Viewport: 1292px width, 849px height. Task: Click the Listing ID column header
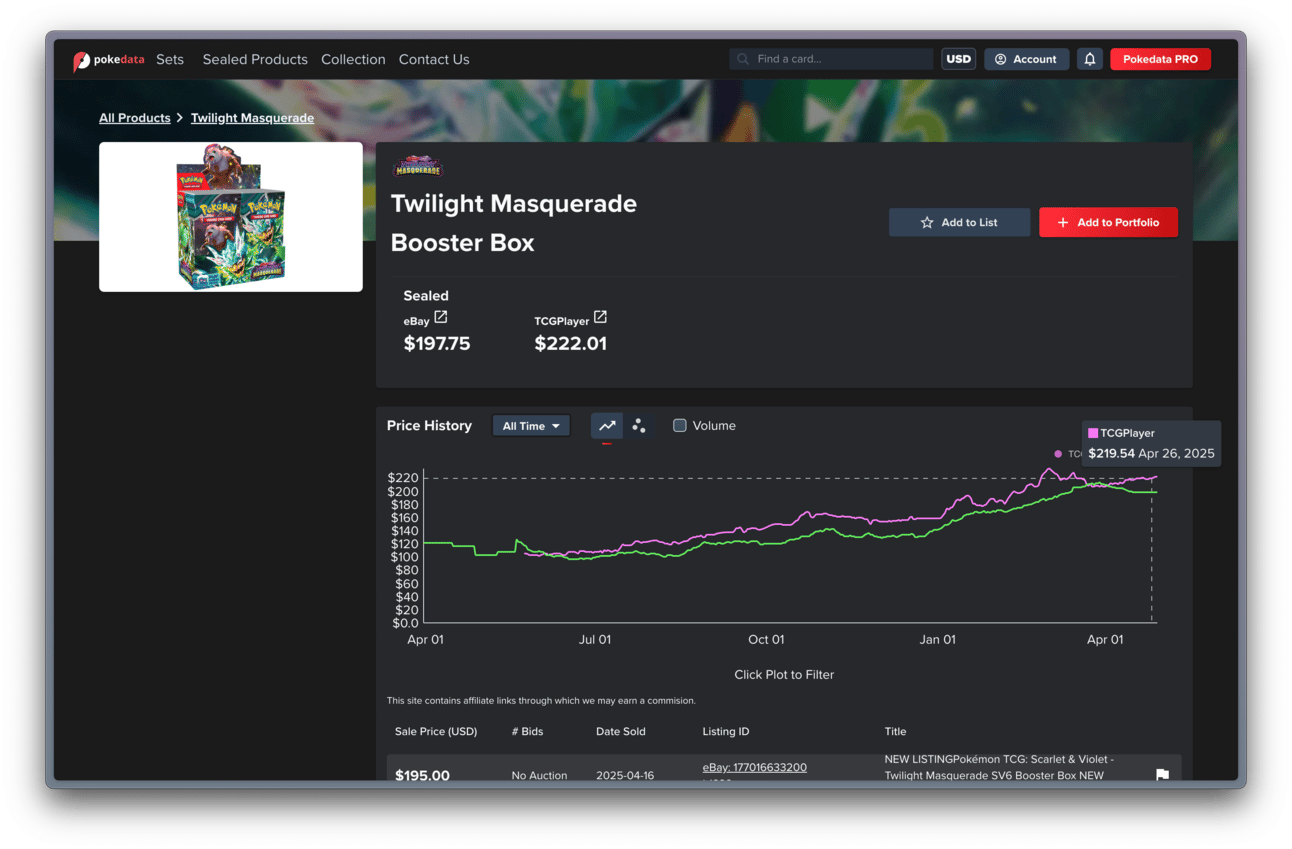pyautogui.click(x=726, y=731)
